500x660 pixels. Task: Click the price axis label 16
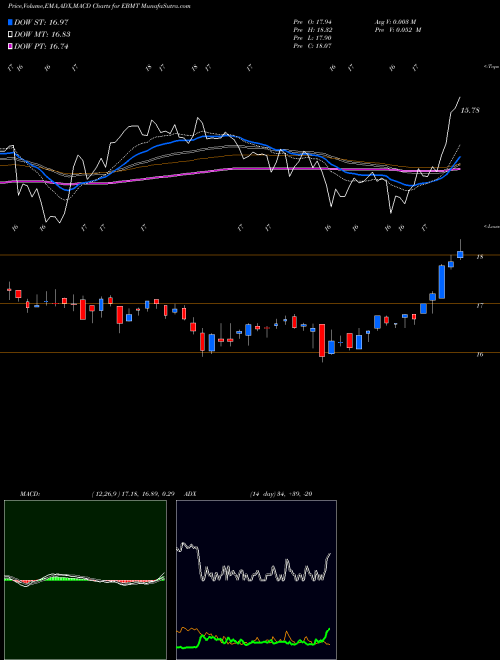pos(480,354)
